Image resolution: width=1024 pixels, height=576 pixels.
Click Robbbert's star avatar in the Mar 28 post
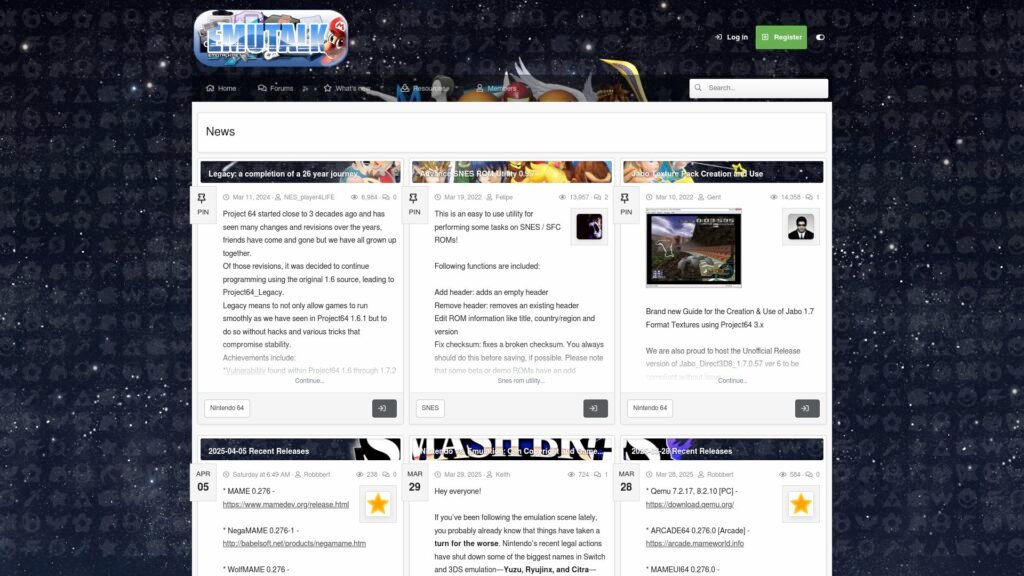pyautogui.click(x=801, y=504)
